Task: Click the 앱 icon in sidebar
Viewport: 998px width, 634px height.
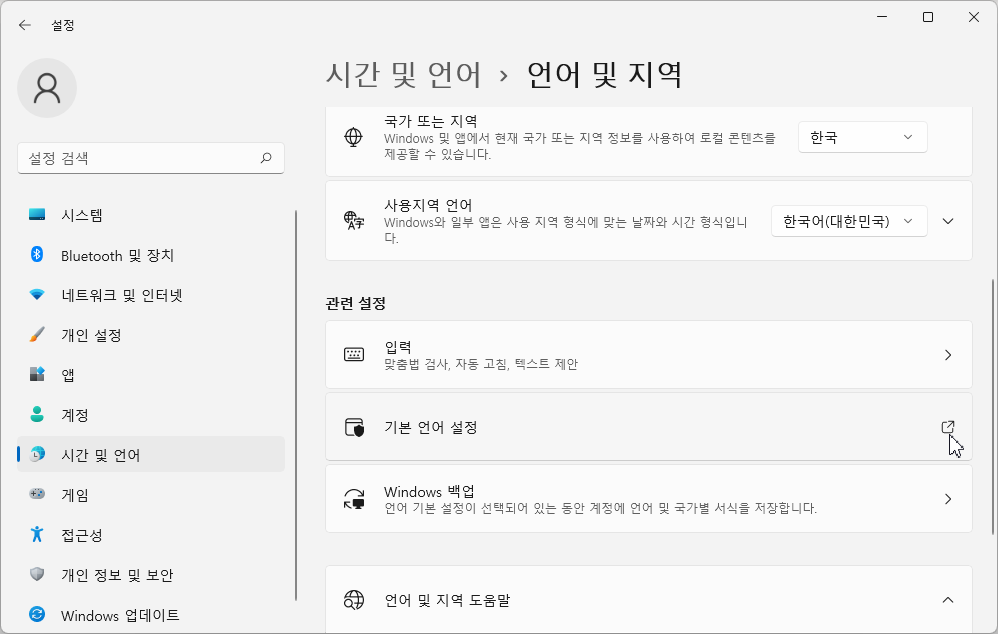Action: tap(37, 374)
